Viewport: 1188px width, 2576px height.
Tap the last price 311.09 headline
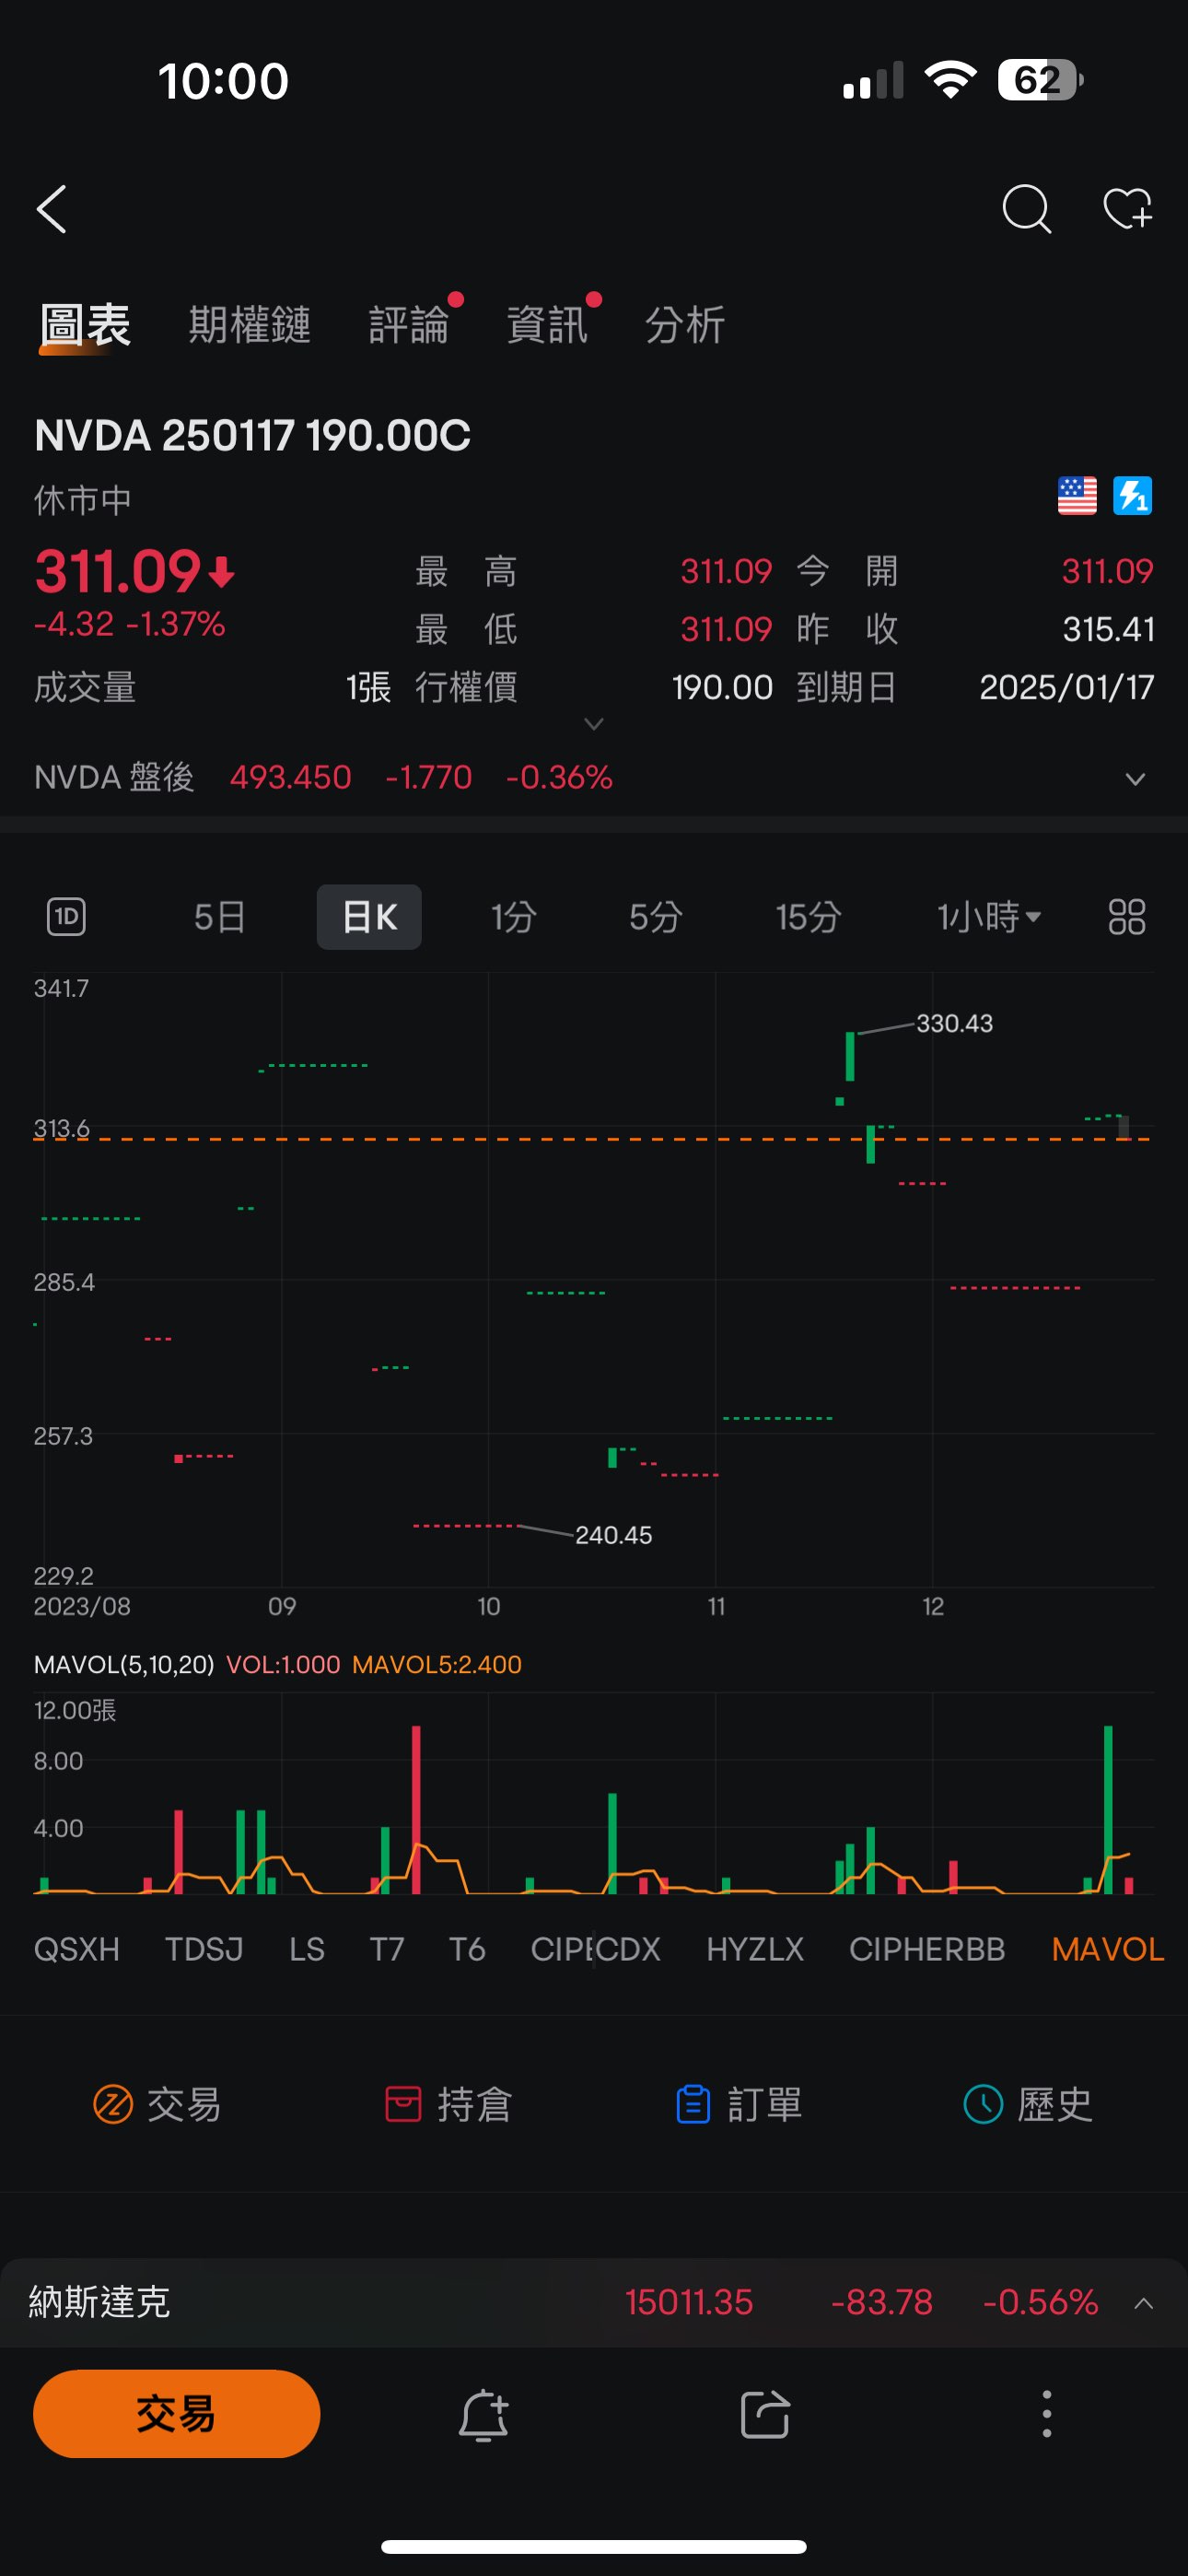119,571
